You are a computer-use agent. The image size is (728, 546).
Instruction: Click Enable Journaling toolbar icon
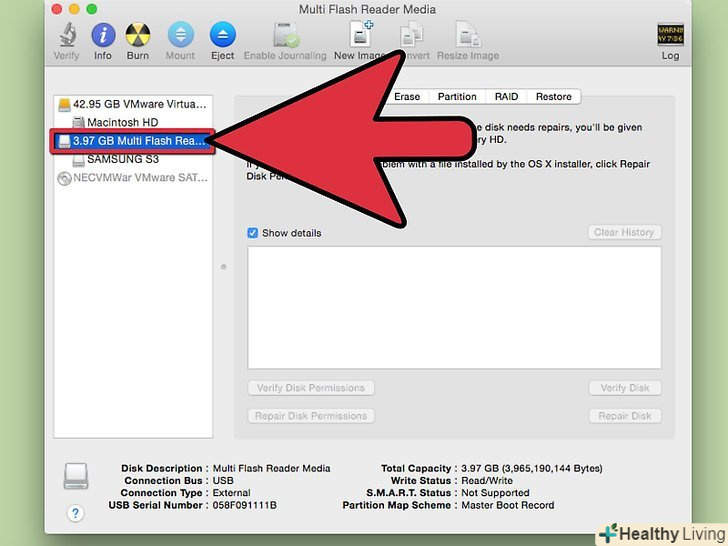(x=285, y=35)
